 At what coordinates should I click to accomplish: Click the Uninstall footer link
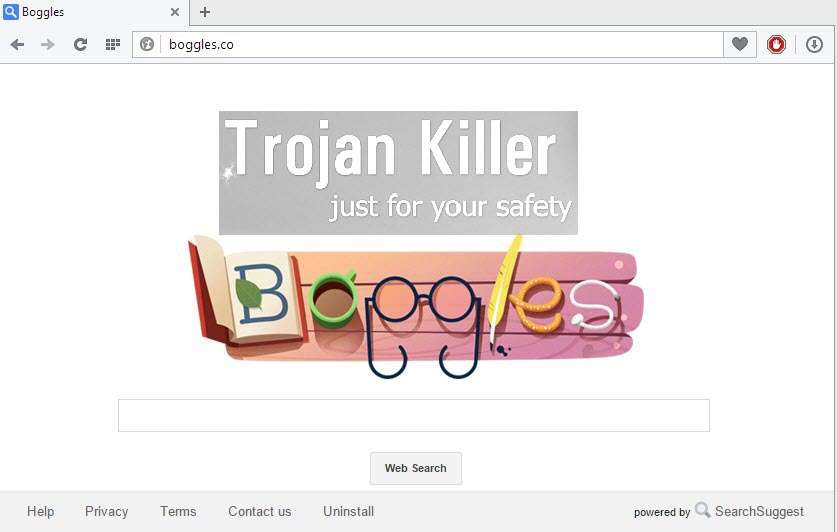click(348, 511)
